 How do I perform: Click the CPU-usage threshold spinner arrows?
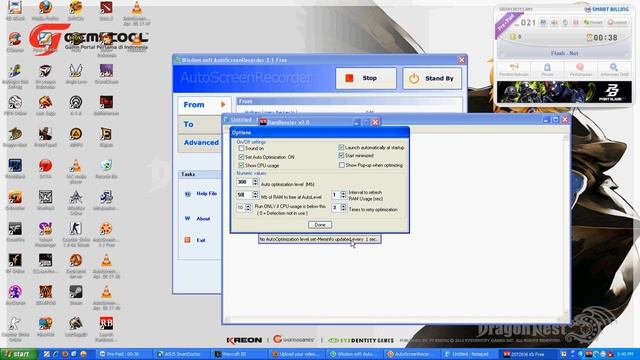(x=248, y=208)
